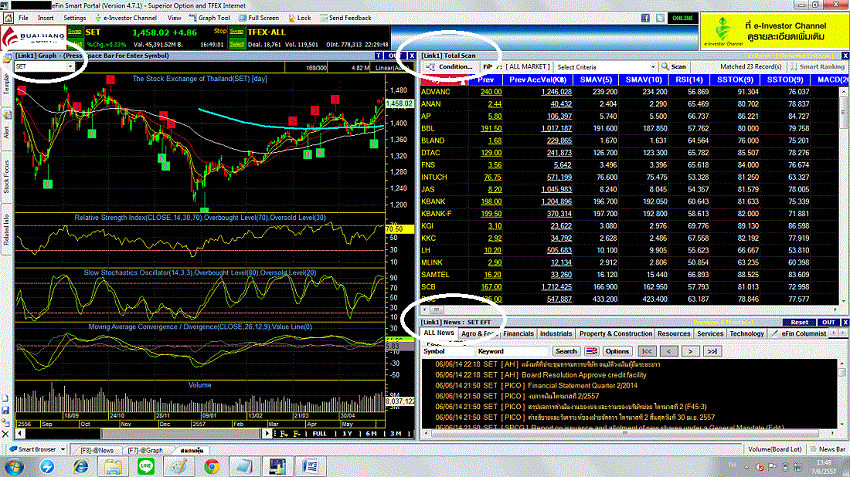Viewport: 850px width, 477px height.
Task: Click the Smart Ranking button
Action: [817, 67]
